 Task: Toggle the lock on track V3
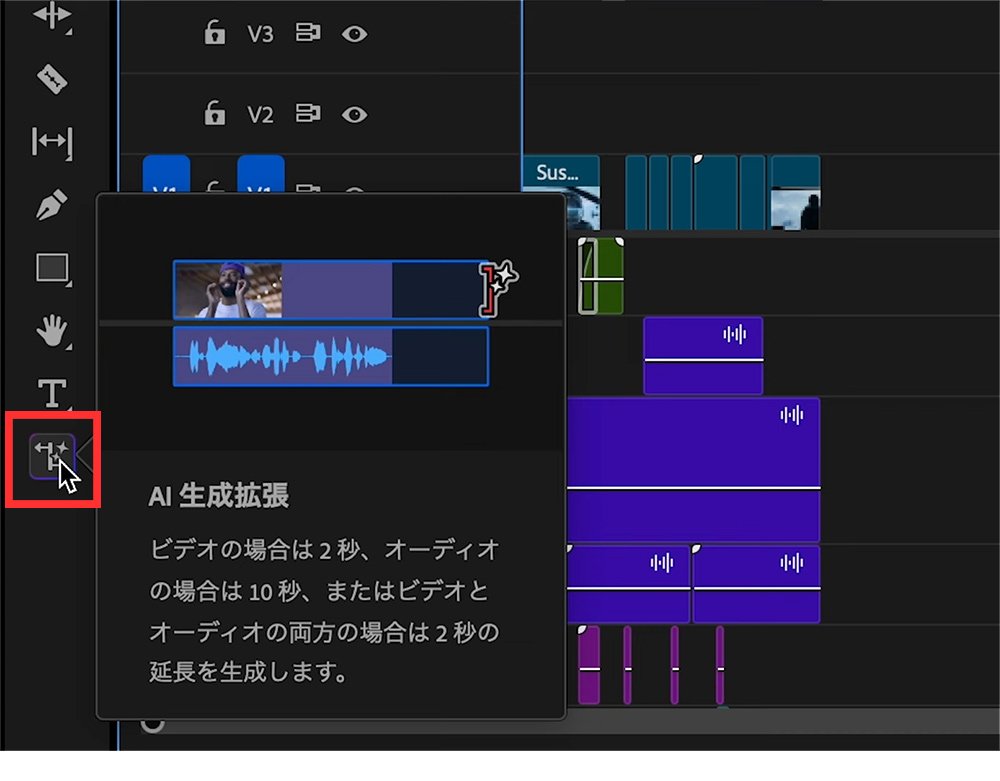click(x=214, y=34)
